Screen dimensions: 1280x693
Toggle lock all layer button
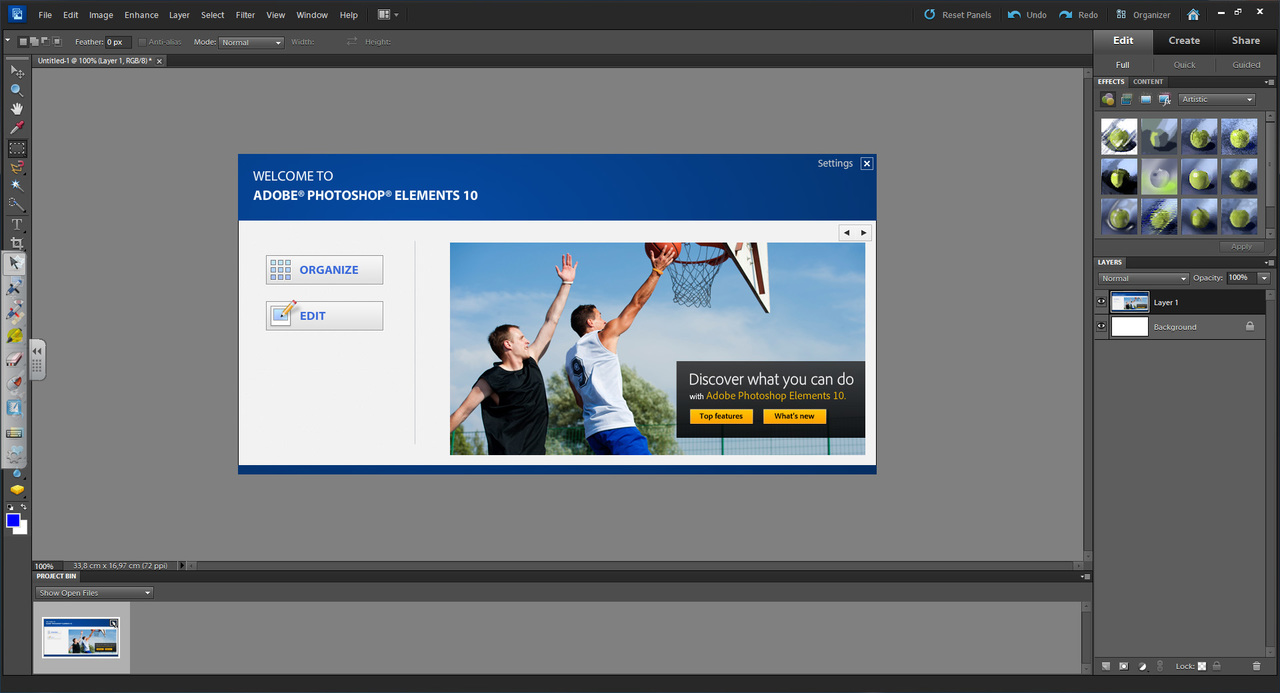click(1217, 666)
